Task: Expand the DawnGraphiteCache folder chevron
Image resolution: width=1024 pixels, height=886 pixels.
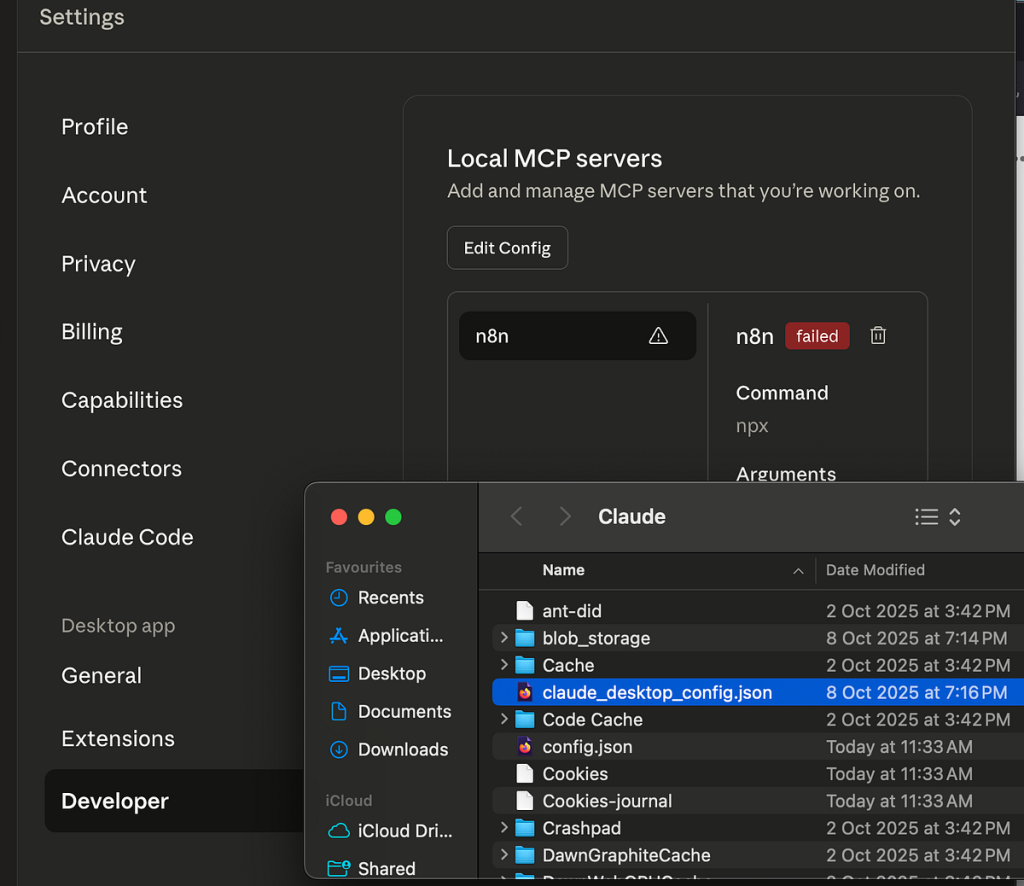Action: [504, 855]
